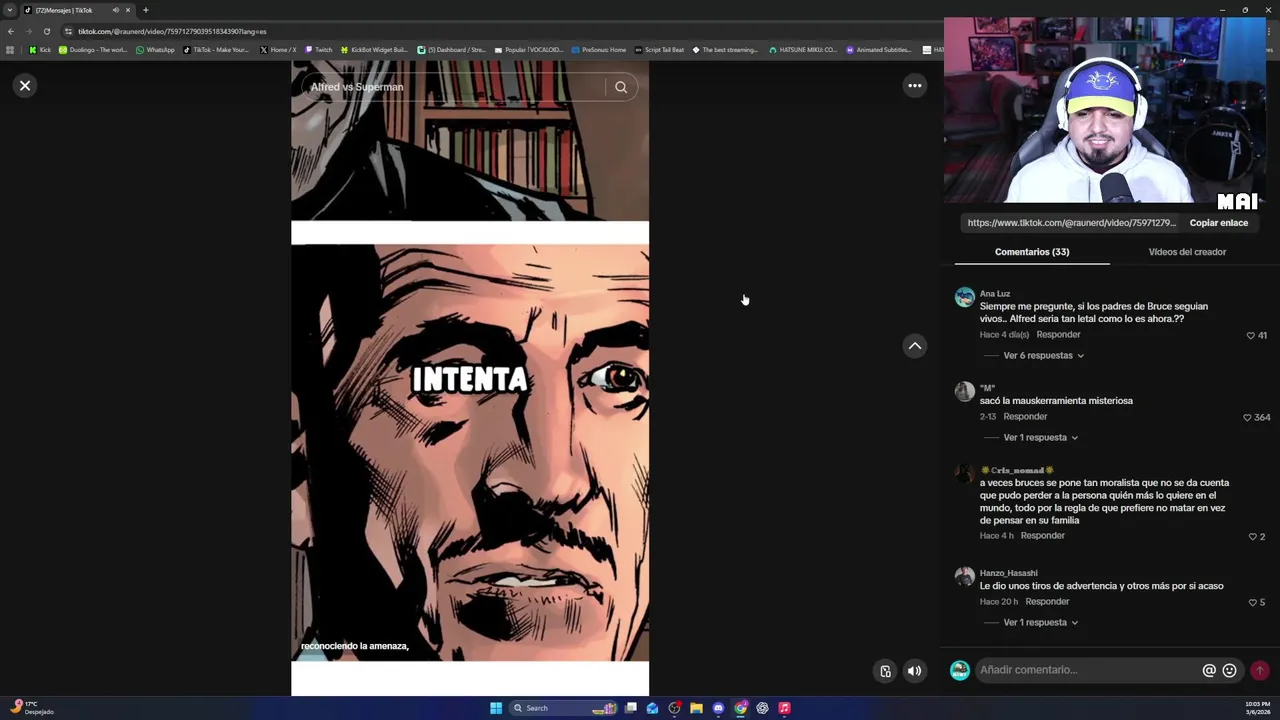Viewport: 1280px width, 720px height.
Task: Reply to Ana Luz's comment
Action: [x=1058, y=335]
